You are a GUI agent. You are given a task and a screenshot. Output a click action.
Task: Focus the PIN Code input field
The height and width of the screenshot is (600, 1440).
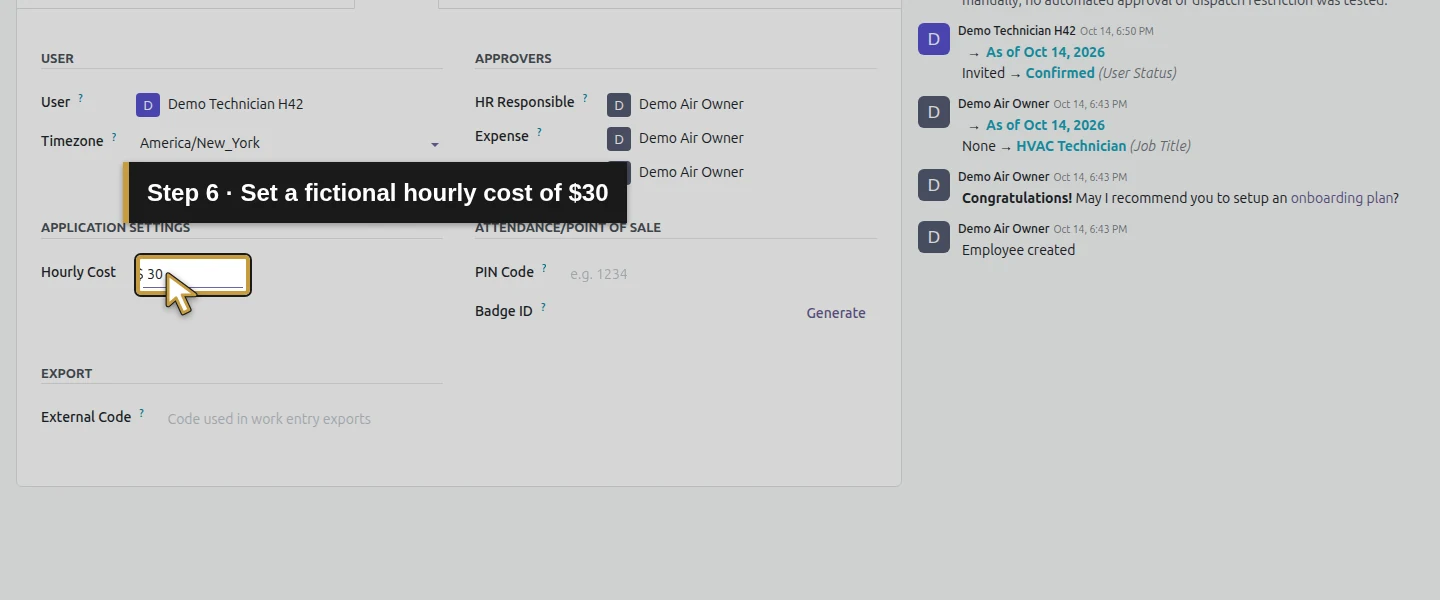coord(722,273)
